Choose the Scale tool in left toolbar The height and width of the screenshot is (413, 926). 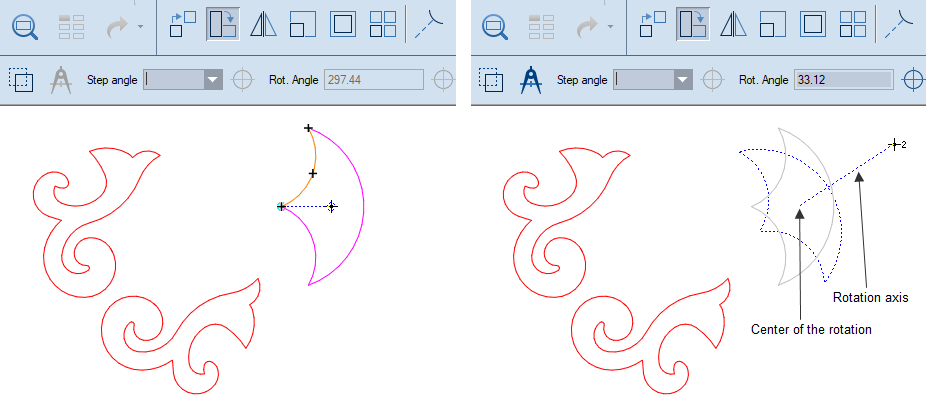click(302, 24)
